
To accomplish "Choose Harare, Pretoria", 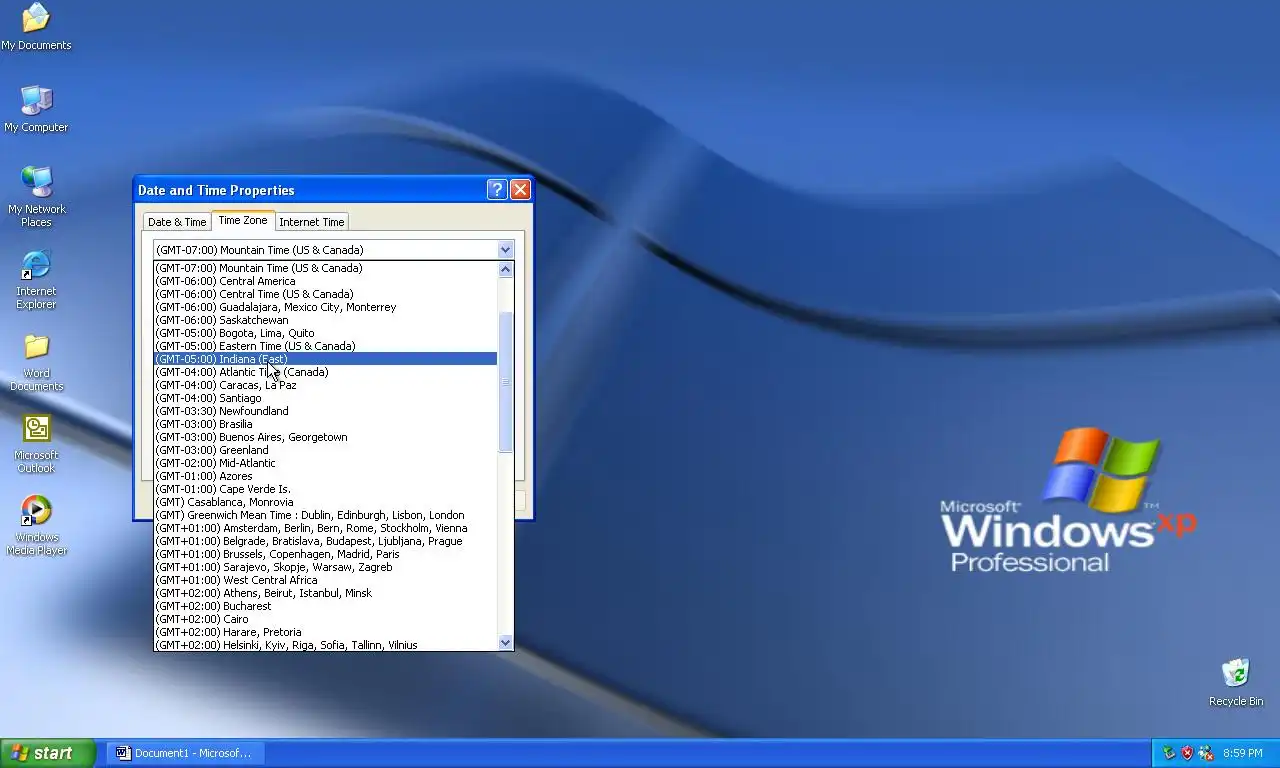I will (x=325, y=632).
